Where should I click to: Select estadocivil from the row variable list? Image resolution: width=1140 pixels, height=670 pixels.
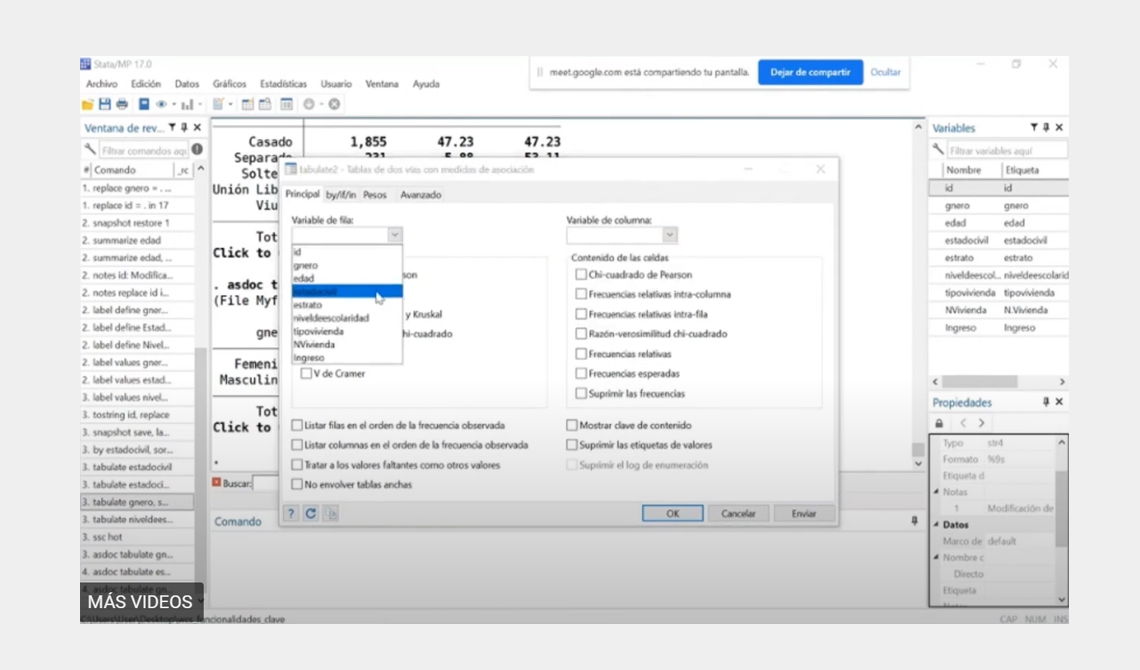[347, 291]
